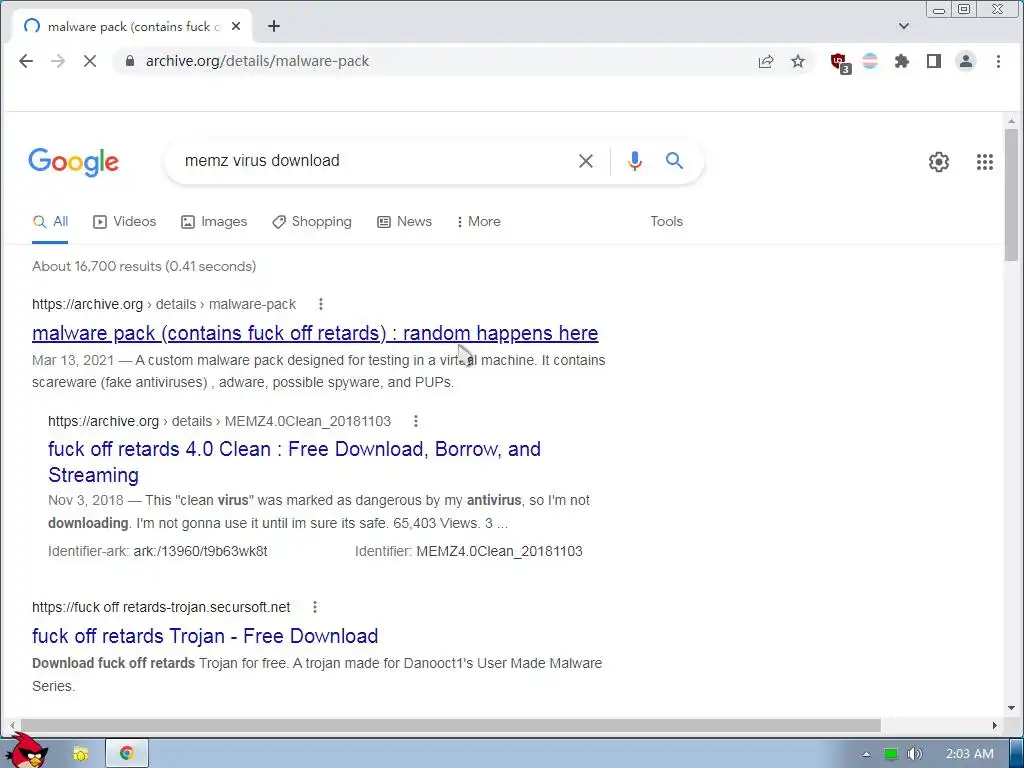Click the horizontal scrollbar right arrow
The width and height of the screenshot is (1024, 768).
995,726
